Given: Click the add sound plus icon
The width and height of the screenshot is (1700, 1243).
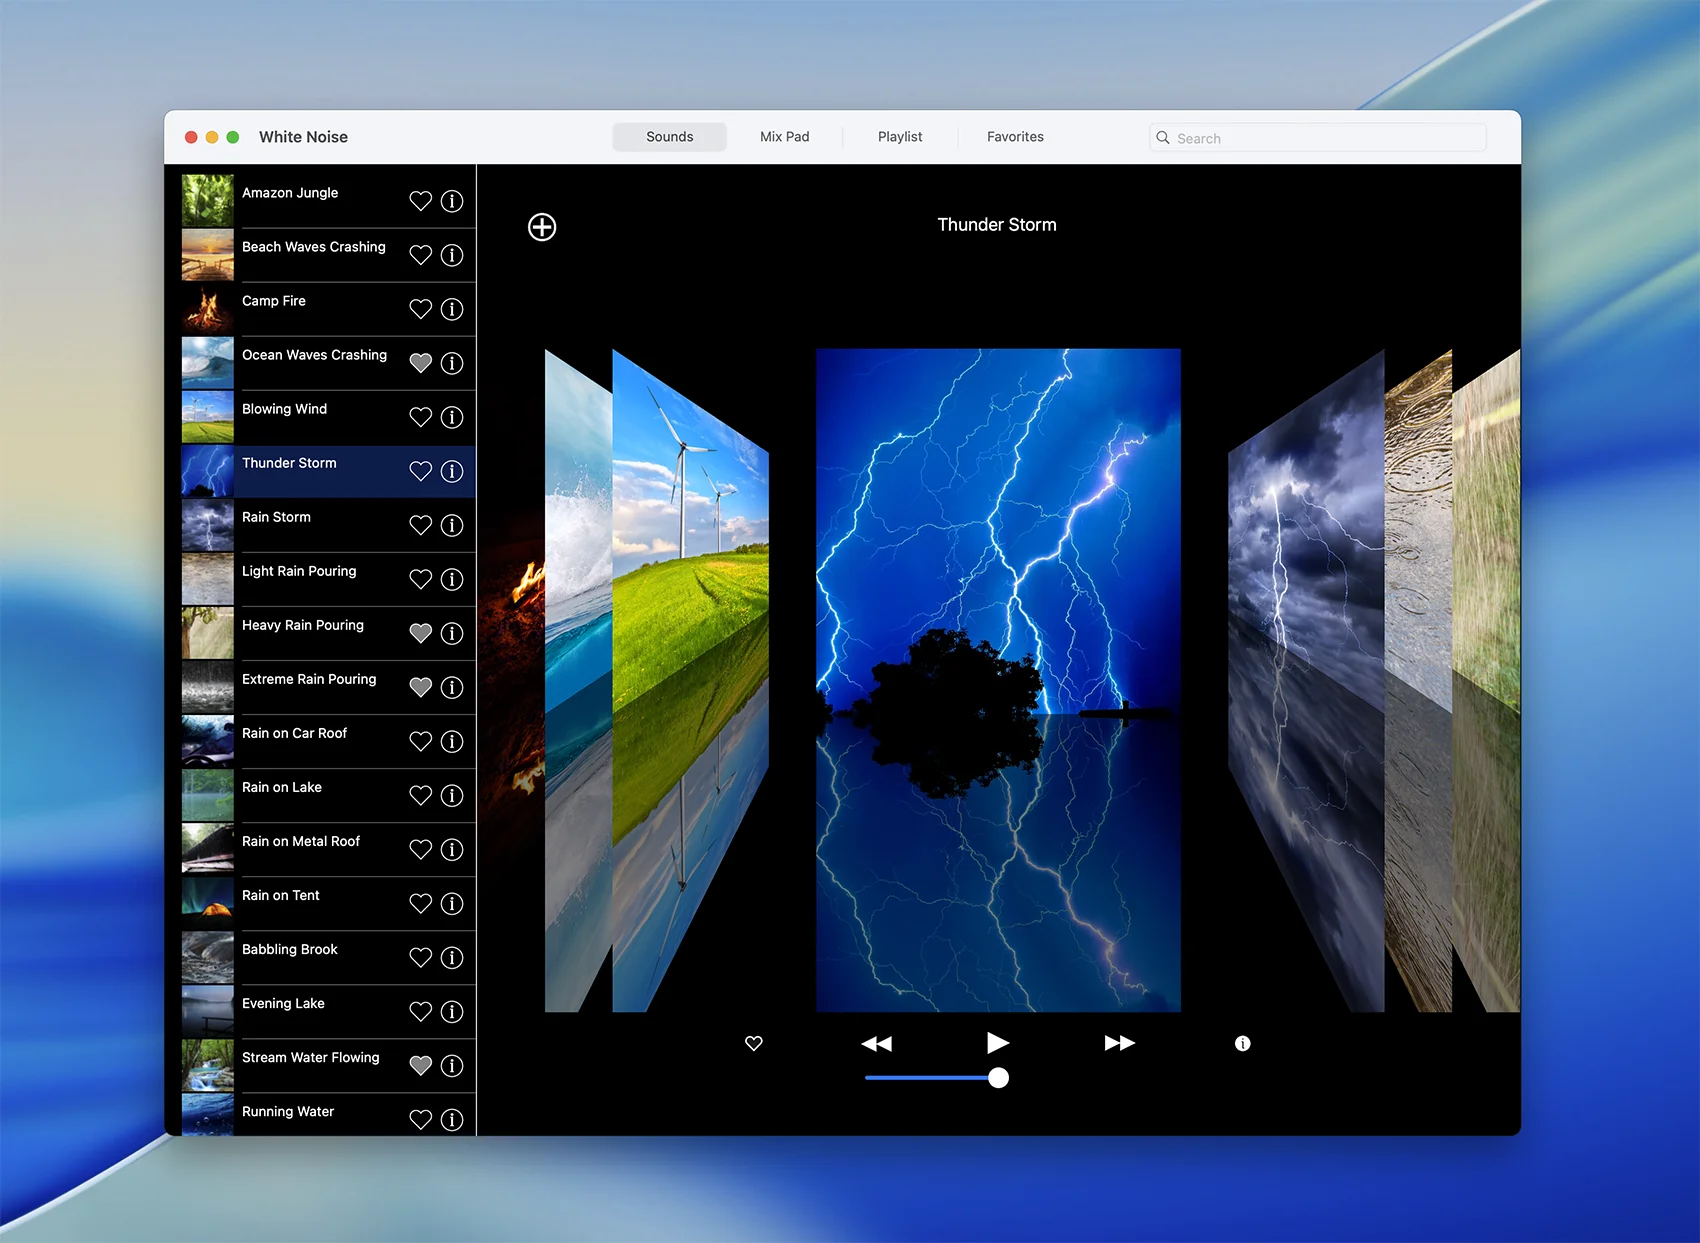Looking at the screenshot, I should pyautogui.click(x=542, y=227).
